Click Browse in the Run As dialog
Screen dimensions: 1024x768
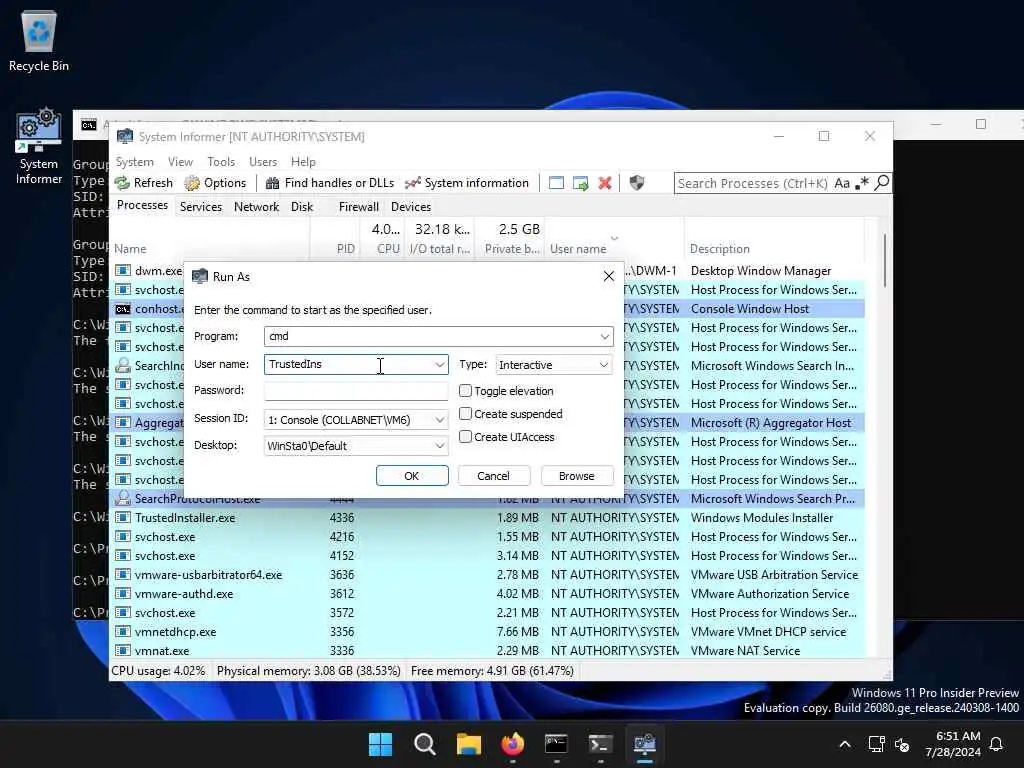[x=577, y=475]
